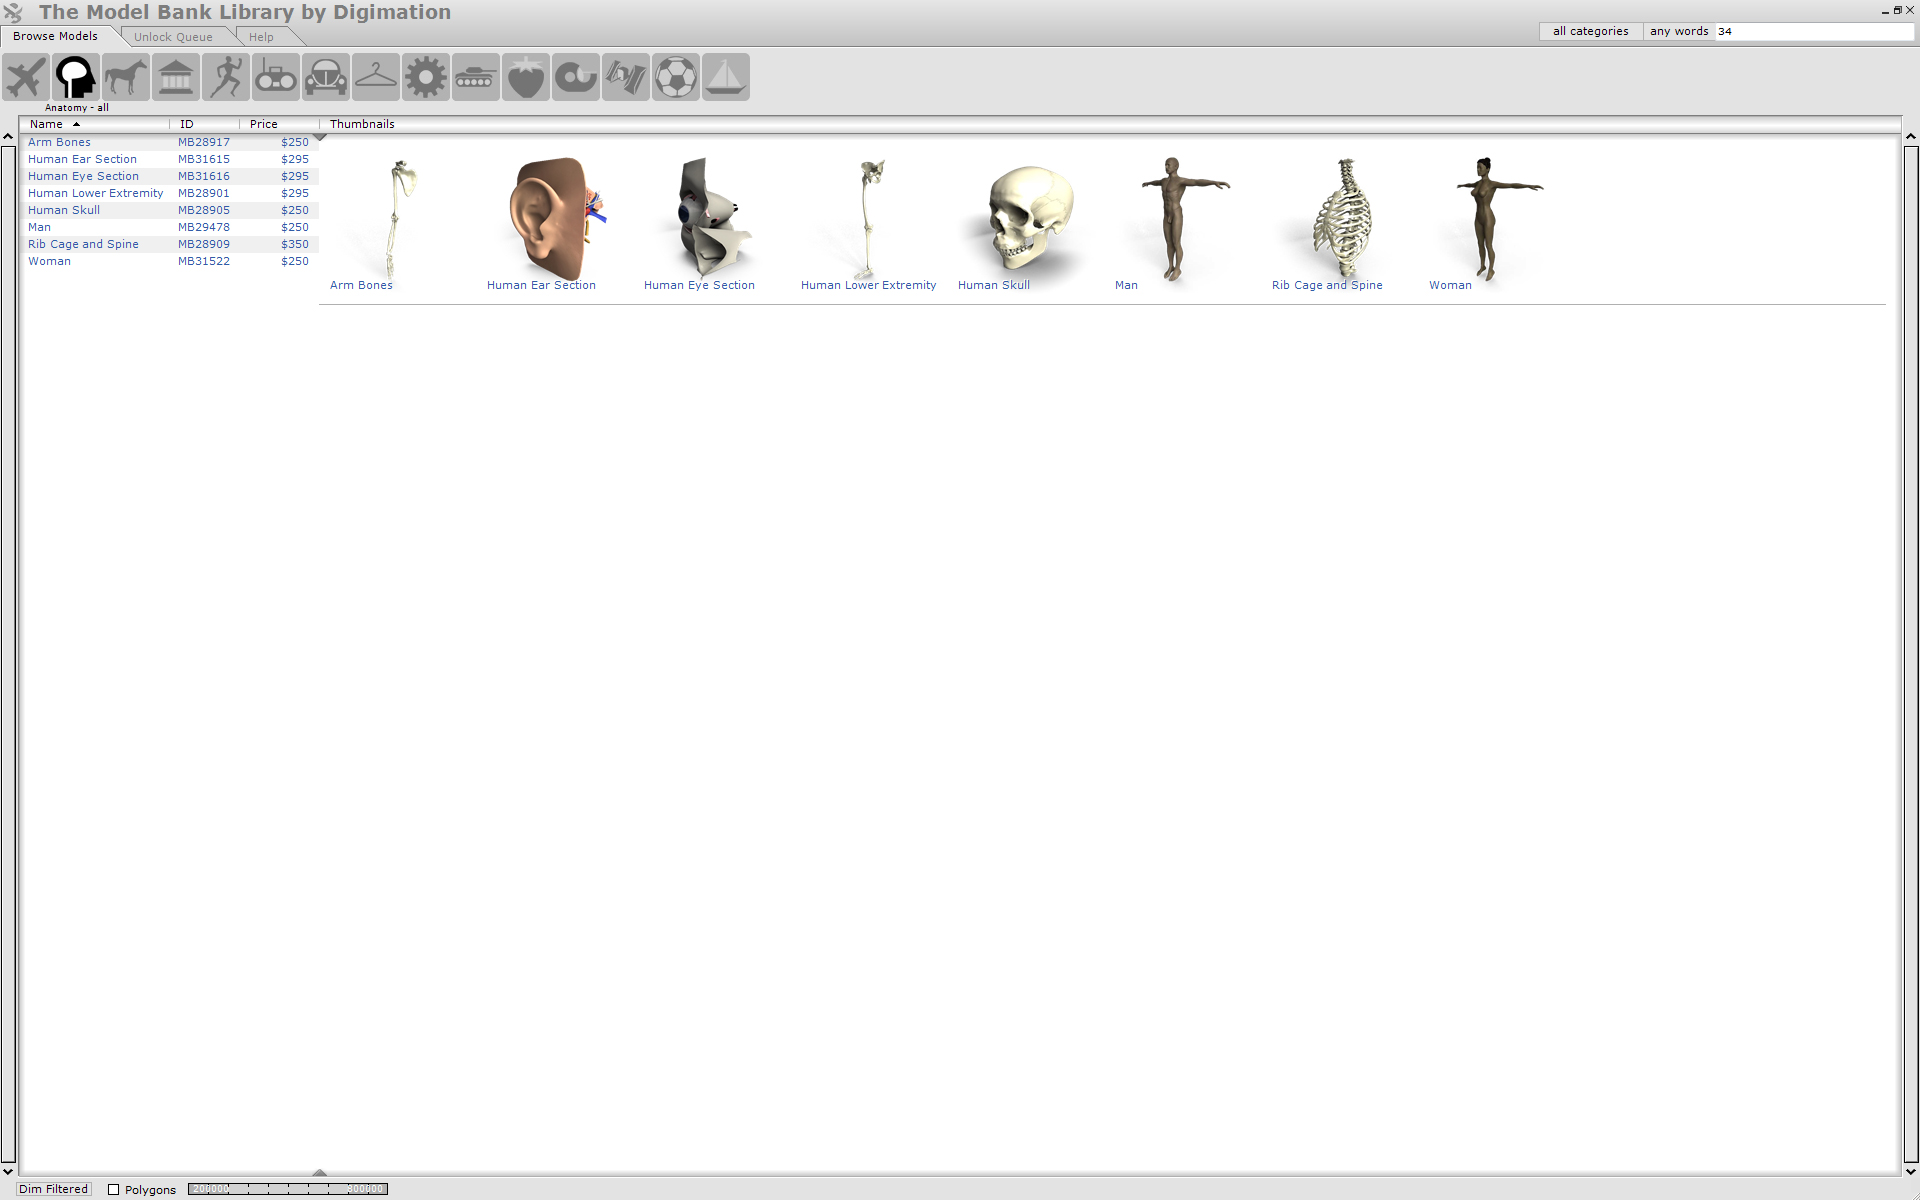
Task: Click ID MB29478 in the list
Action: 204,227
